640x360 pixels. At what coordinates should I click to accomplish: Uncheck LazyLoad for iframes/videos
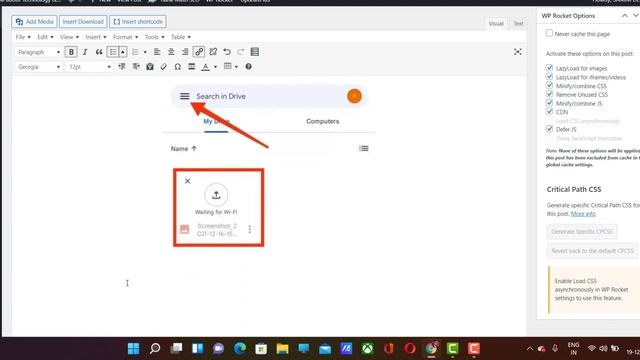tap(549, 77)
